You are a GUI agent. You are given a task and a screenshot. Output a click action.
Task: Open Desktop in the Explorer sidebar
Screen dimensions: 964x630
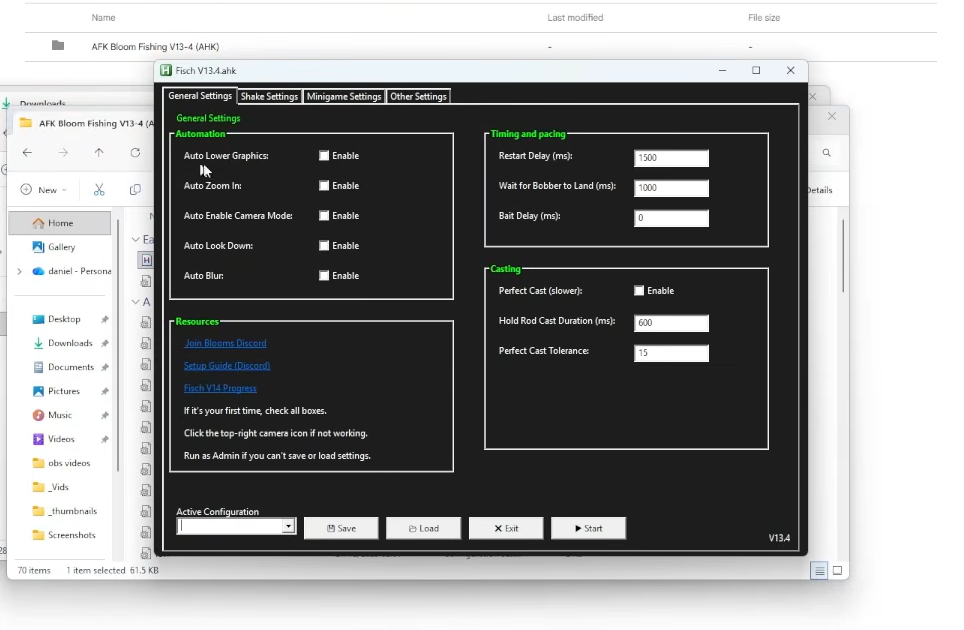click(x=64, y=319)
